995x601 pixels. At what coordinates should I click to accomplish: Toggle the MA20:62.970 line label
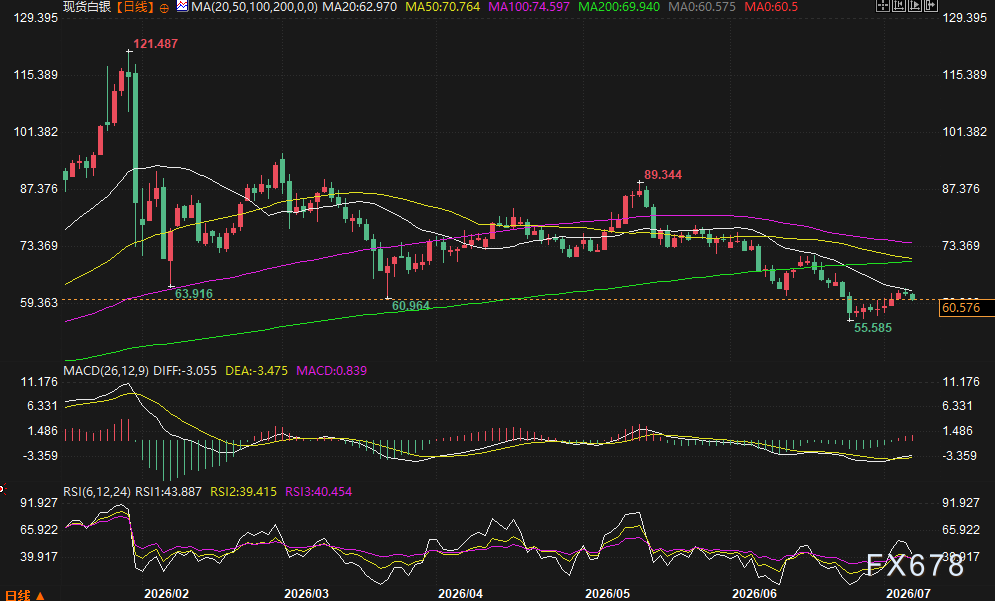tap(360, 7)
